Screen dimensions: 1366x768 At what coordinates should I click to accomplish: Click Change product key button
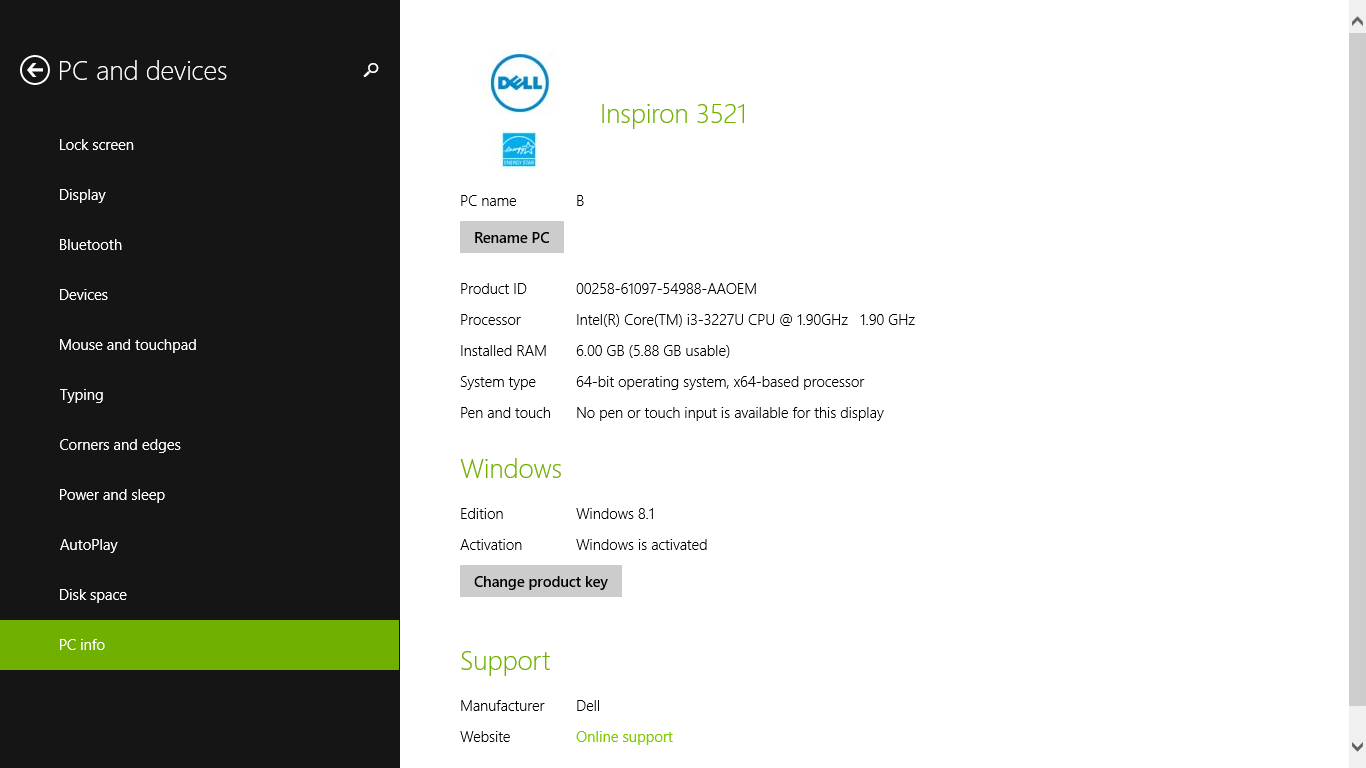541,581
